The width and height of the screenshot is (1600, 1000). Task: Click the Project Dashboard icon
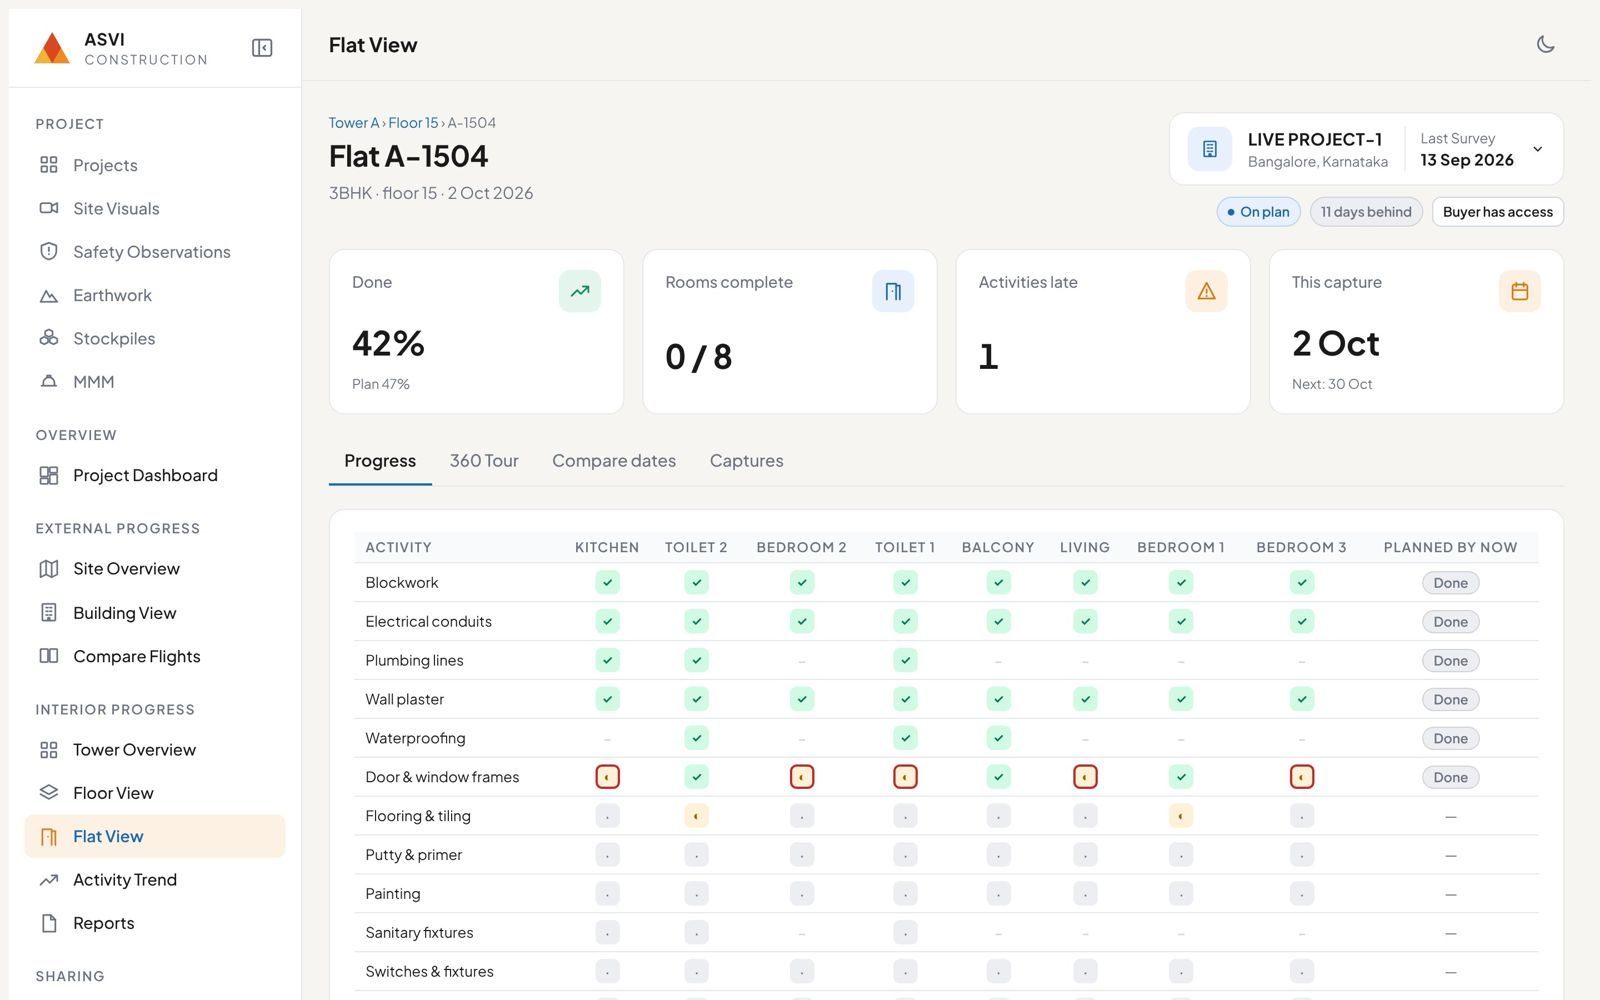[48, 475]
